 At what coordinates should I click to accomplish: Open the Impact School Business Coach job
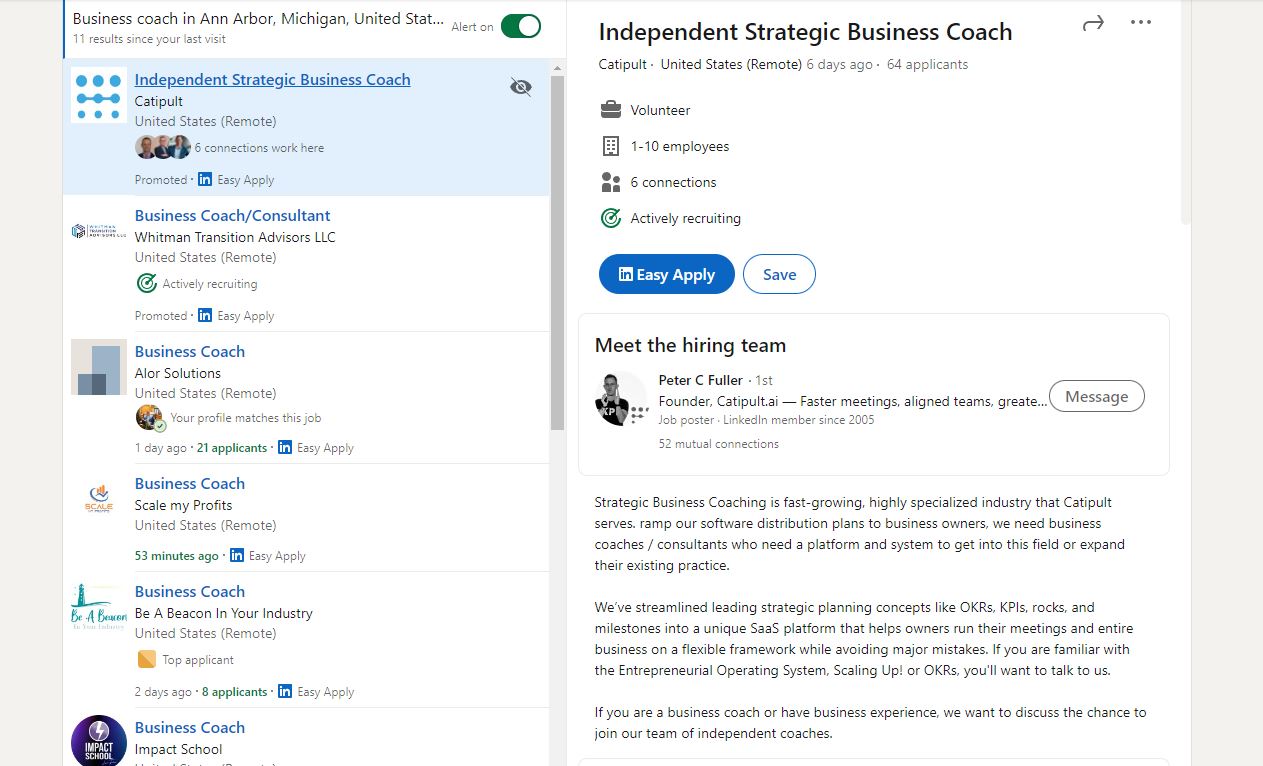pyautogui.click(x=190, y=728)
